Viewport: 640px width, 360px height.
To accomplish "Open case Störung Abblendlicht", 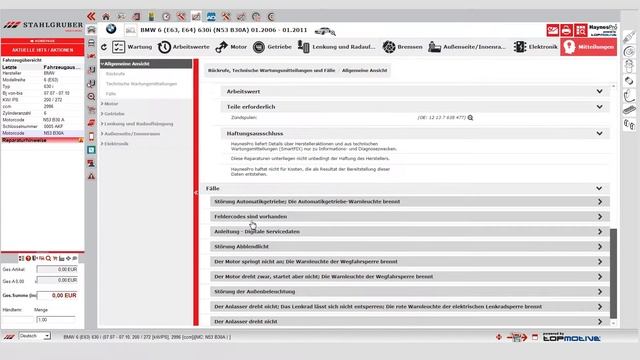I will pos(410,247).
